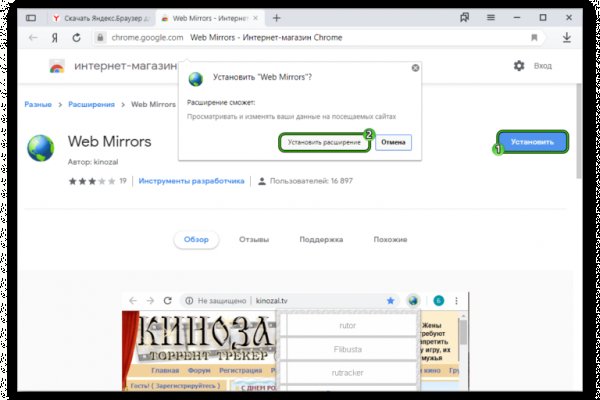Click the browser back arrow
This screenshot has width=600, height=400.
pos(33,38)
